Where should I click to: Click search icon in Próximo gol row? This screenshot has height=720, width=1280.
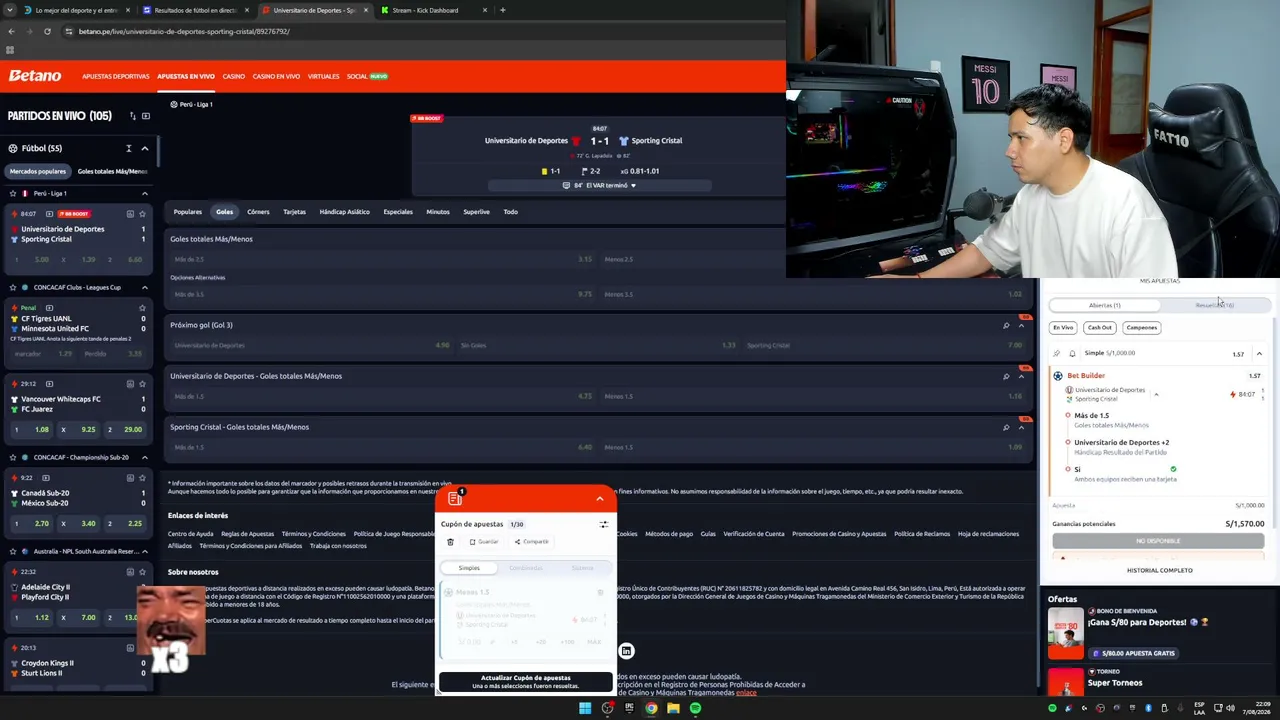(1006, 325)
